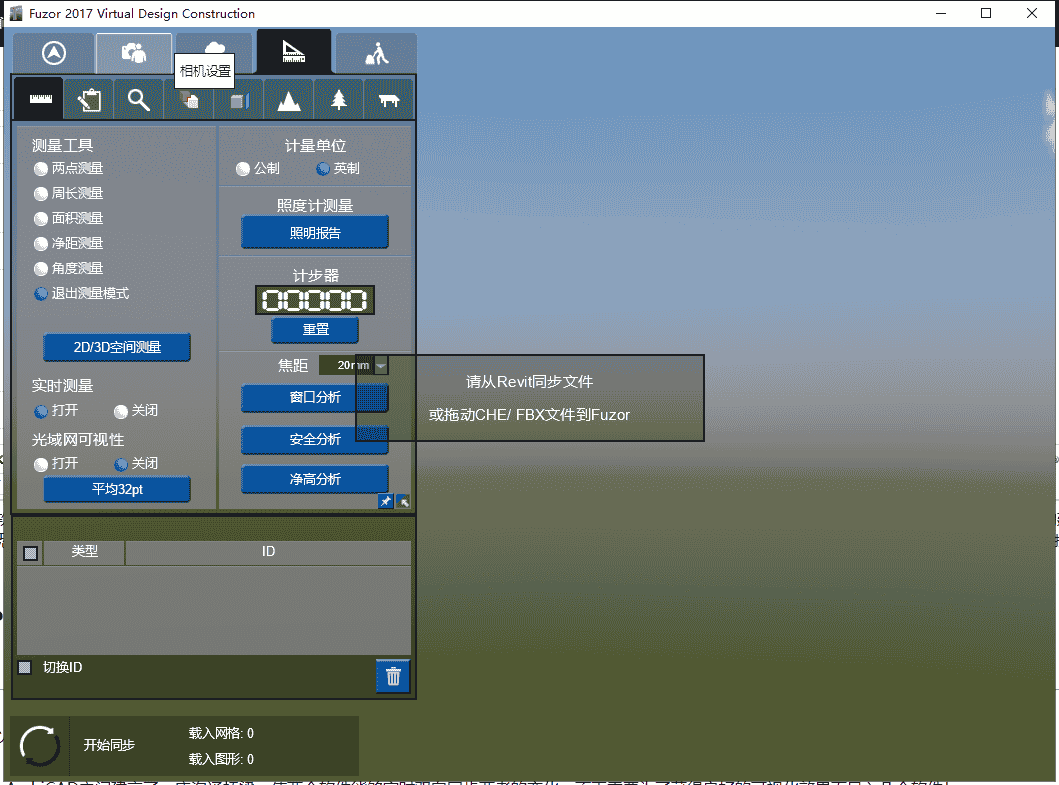The height and width of the screenshot is (785, 1059).
Task: Expand the 焦距 20mm dropdown arrow
Action: [381, 366]
